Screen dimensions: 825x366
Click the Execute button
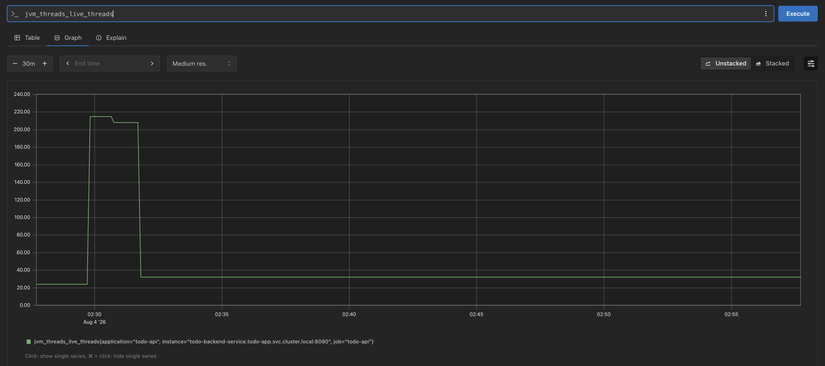[798, 14]
